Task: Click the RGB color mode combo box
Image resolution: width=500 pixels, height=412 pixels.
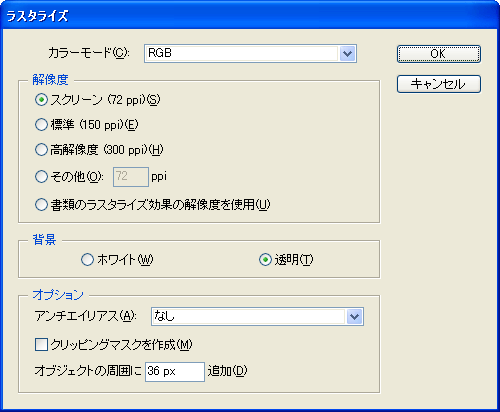Action: (x=250, y=53)
